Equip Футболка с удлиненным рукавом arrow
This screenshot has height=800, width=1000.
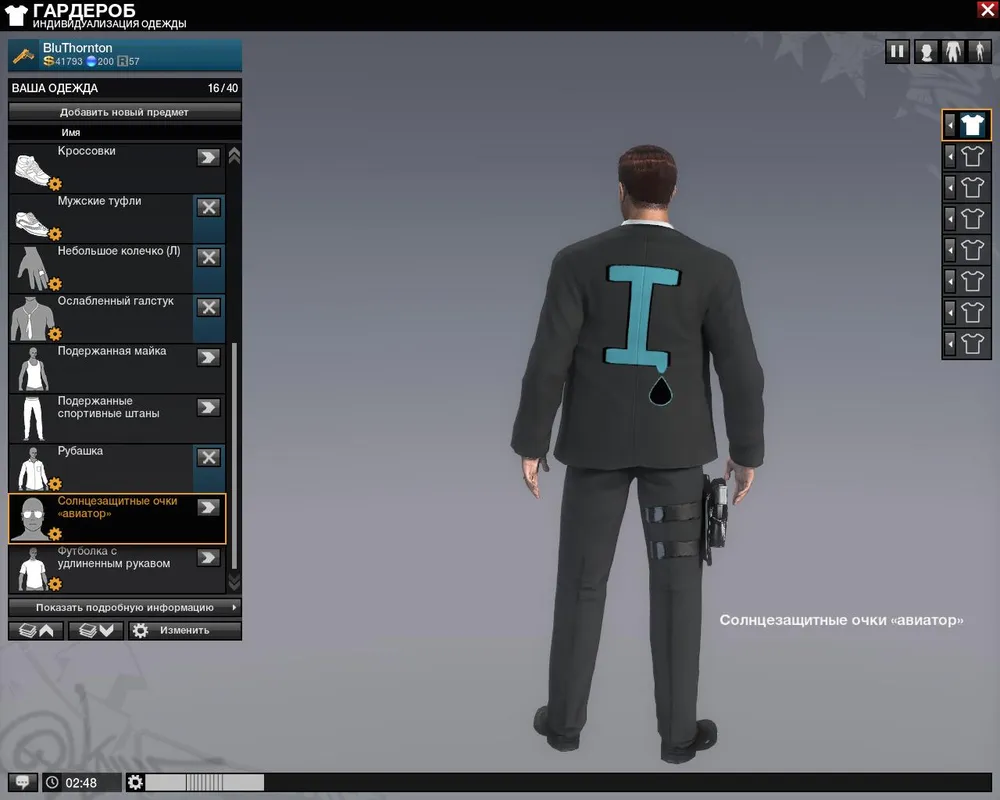point(208,558)
